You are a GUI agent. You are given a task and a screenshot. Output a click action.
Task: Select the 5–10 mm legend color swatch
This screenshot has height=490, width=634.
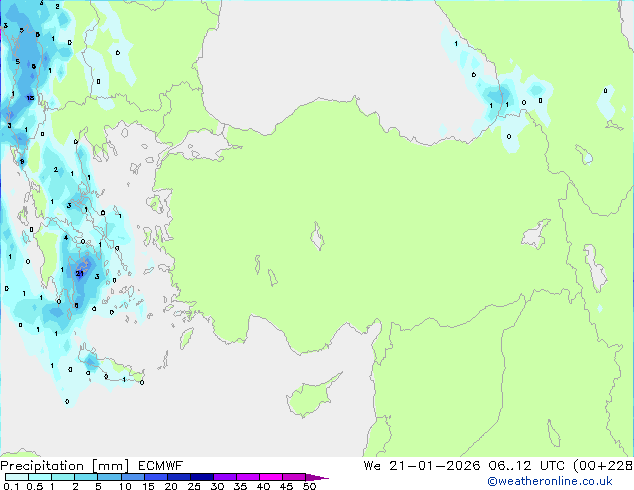click(109, 477)
